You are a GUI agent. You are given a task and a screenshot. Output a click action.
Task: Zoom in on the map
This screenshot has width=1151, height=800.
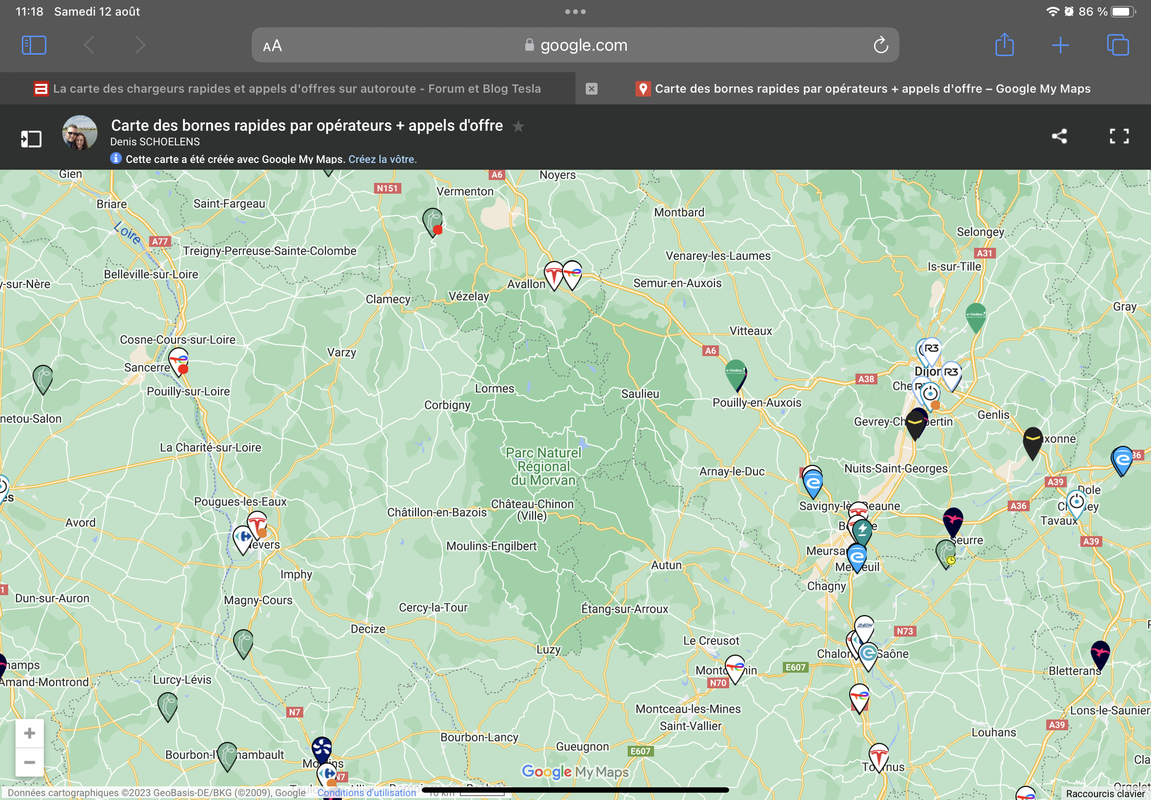coord(29,733)
